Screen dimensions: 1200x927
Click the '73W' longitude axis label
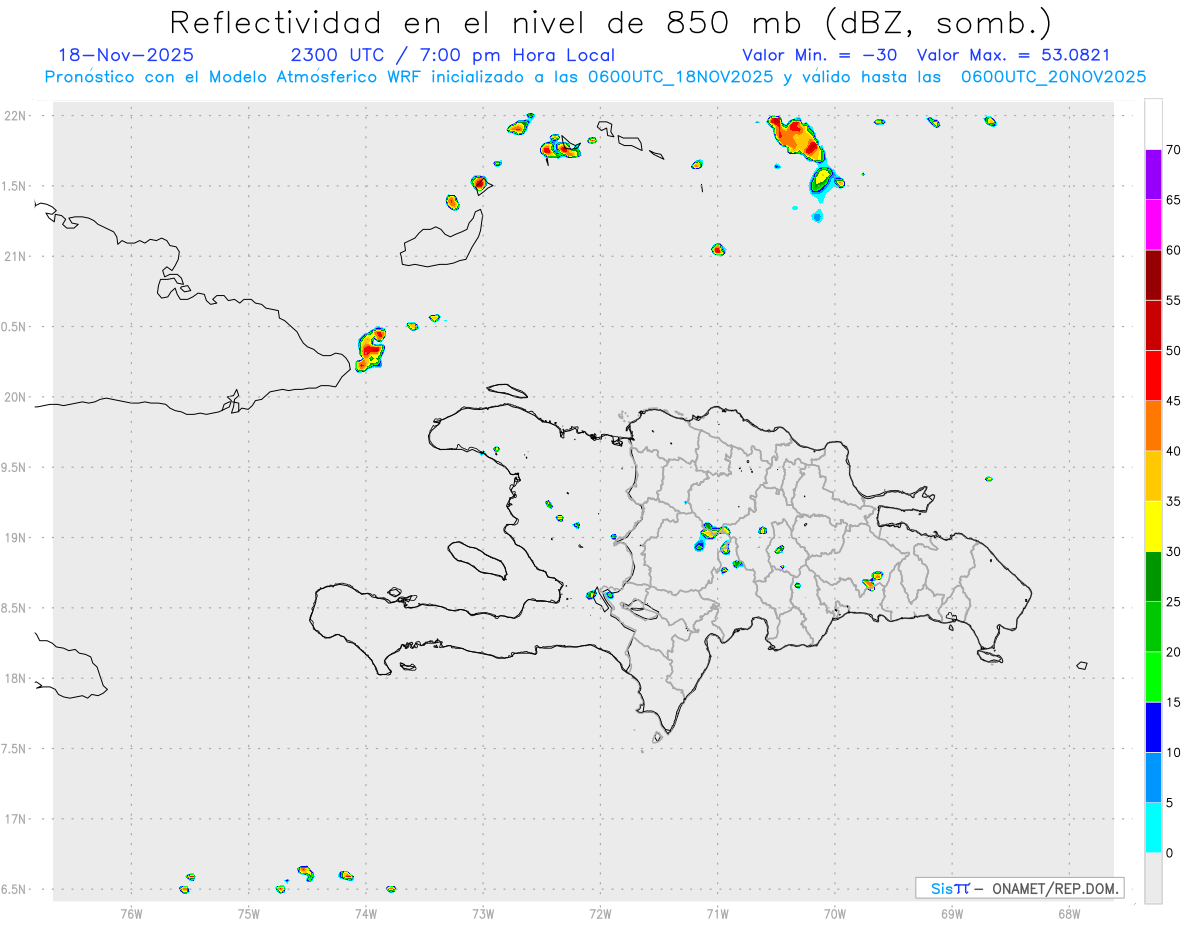coord(483,913)
